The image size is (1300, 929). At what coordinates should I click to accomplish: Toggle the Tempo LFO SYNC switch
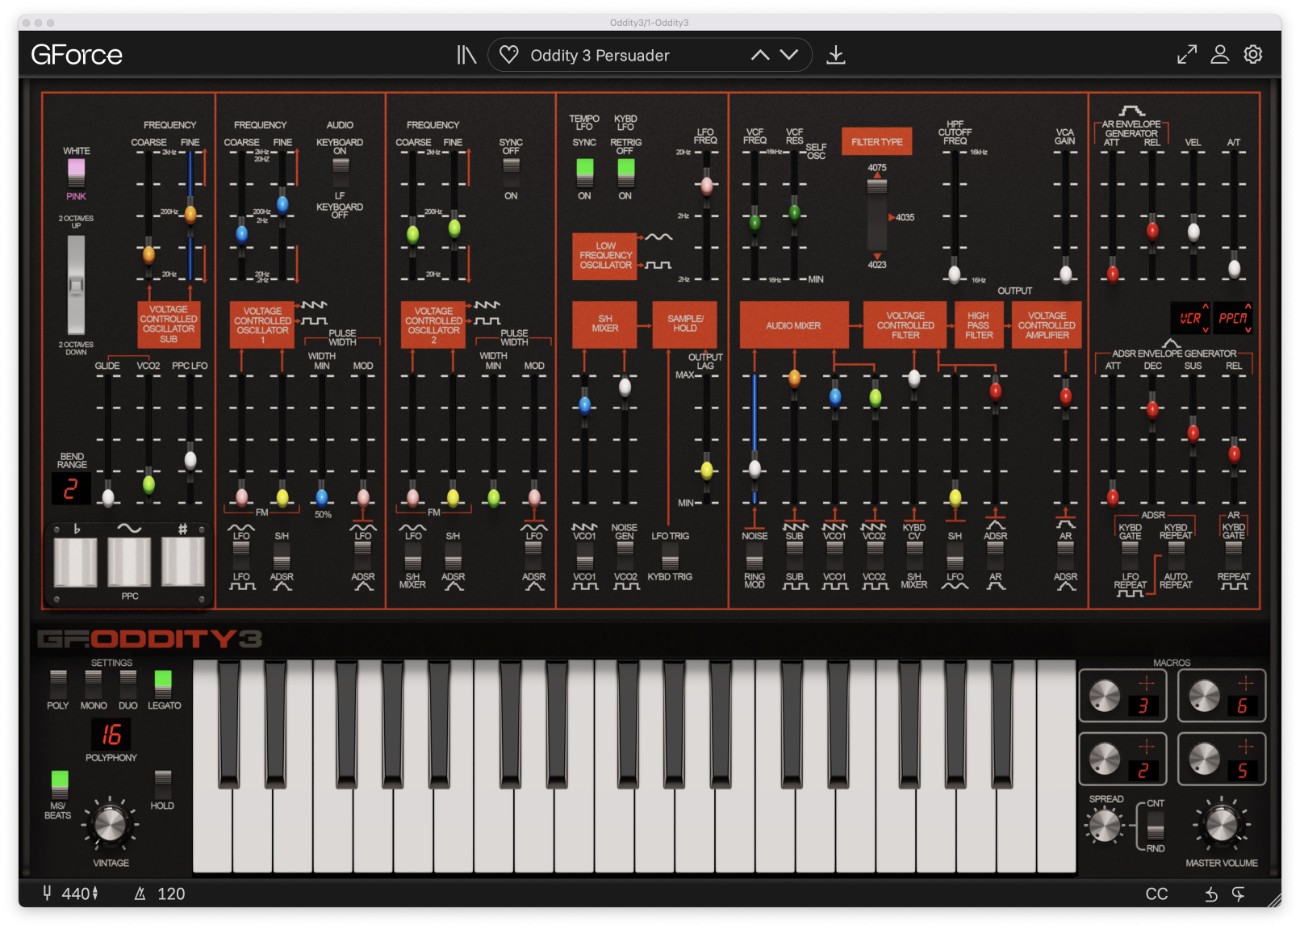(584, 171)
